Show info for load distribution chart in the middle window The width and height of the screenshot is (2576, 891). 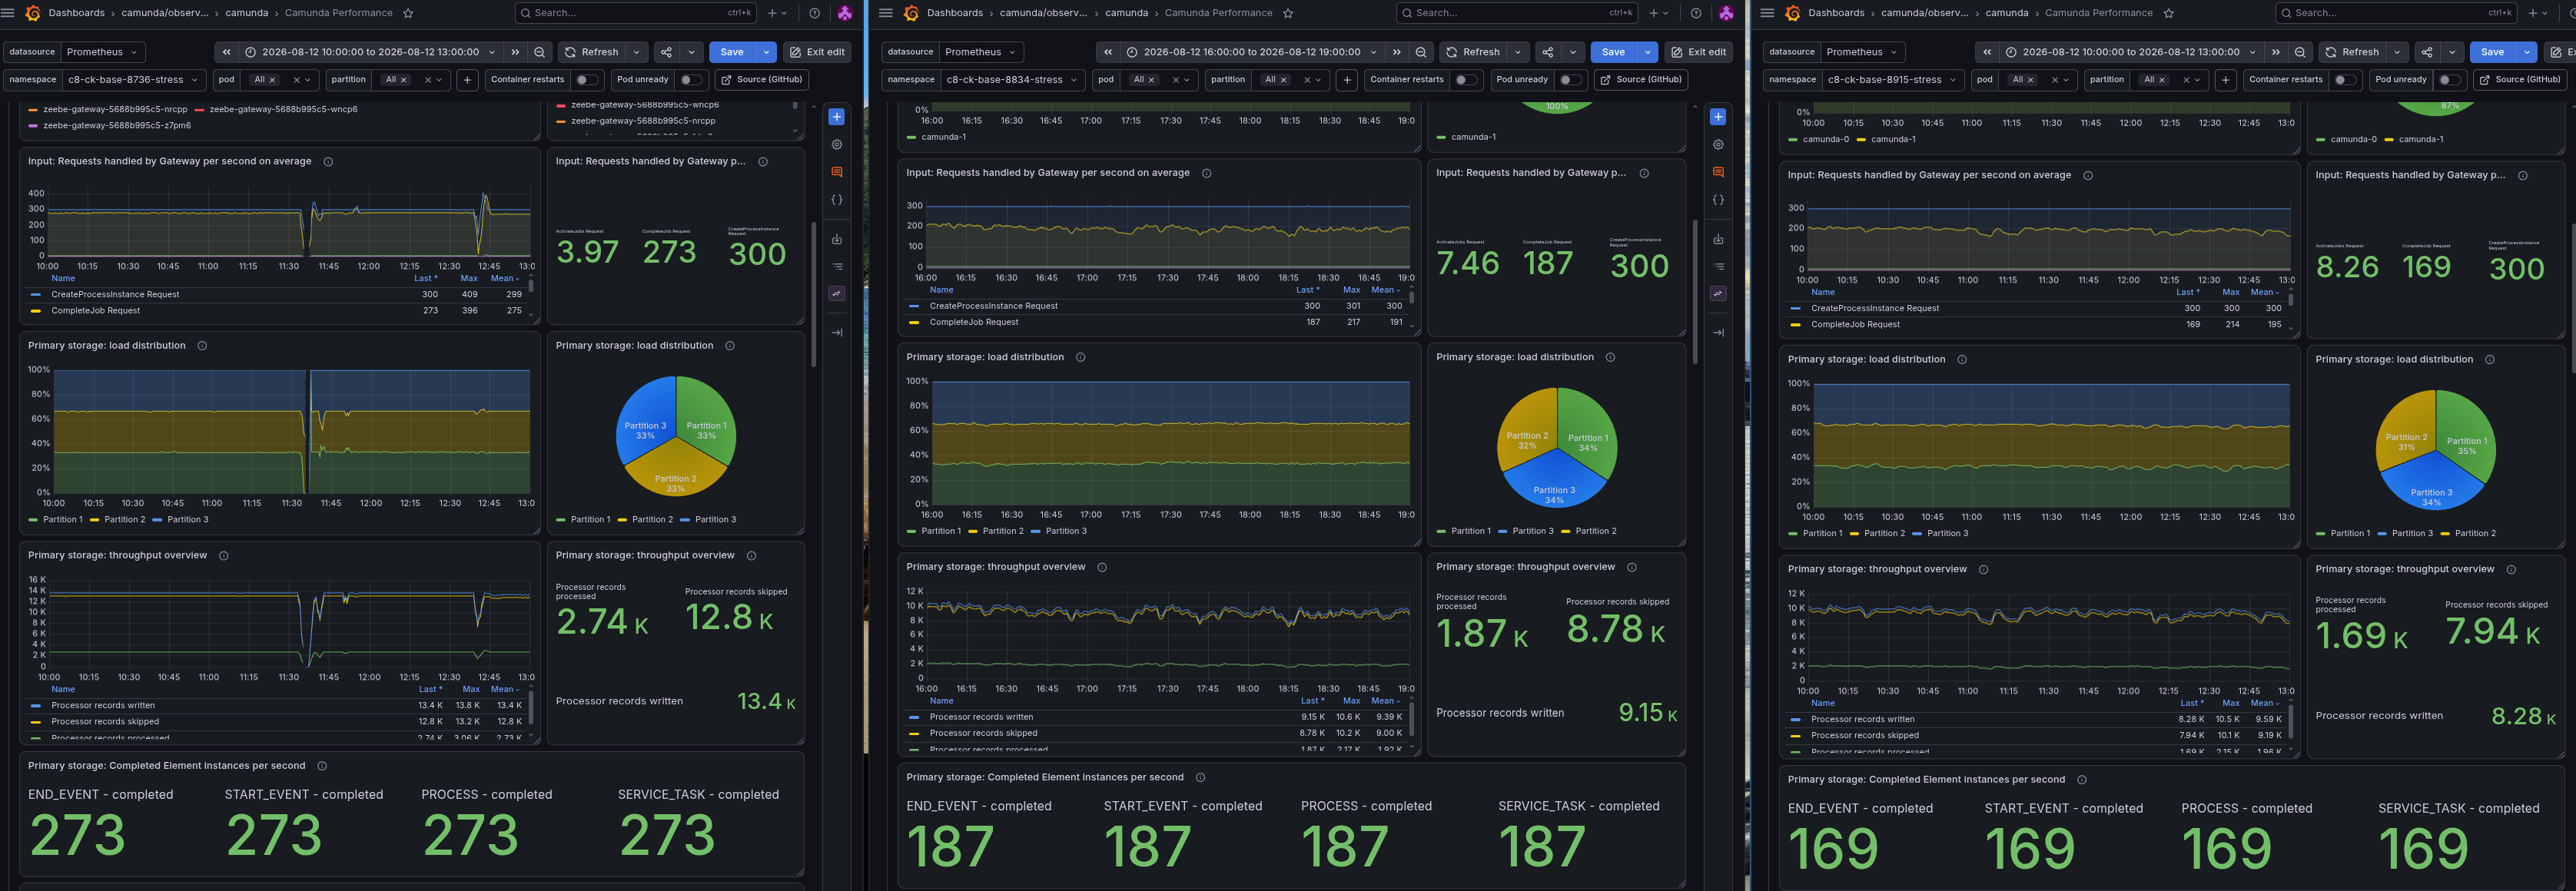(1080, 357)
